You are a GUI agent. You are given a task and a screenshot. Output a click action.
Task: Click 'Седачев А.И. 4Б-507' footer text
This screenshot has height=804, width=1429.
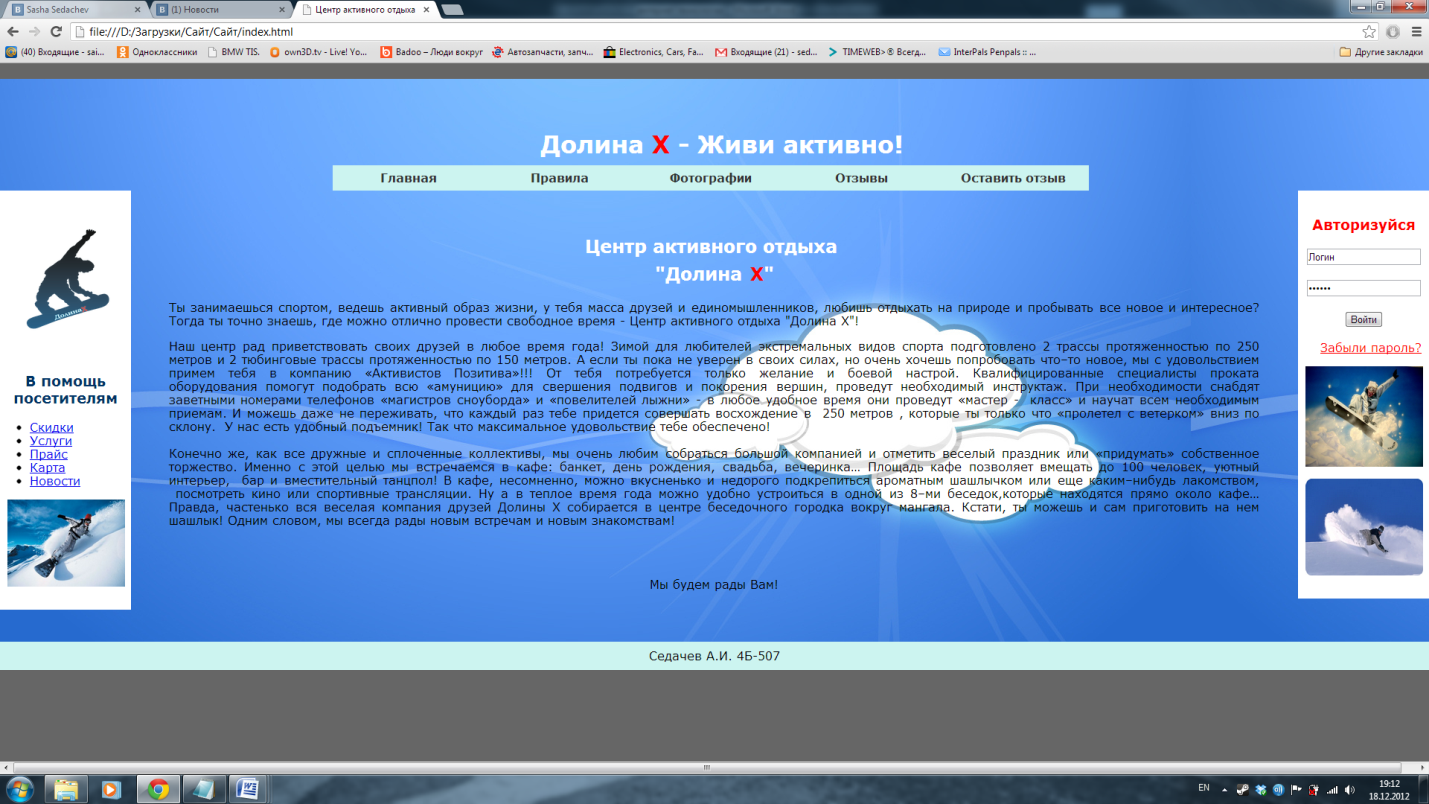714,656
